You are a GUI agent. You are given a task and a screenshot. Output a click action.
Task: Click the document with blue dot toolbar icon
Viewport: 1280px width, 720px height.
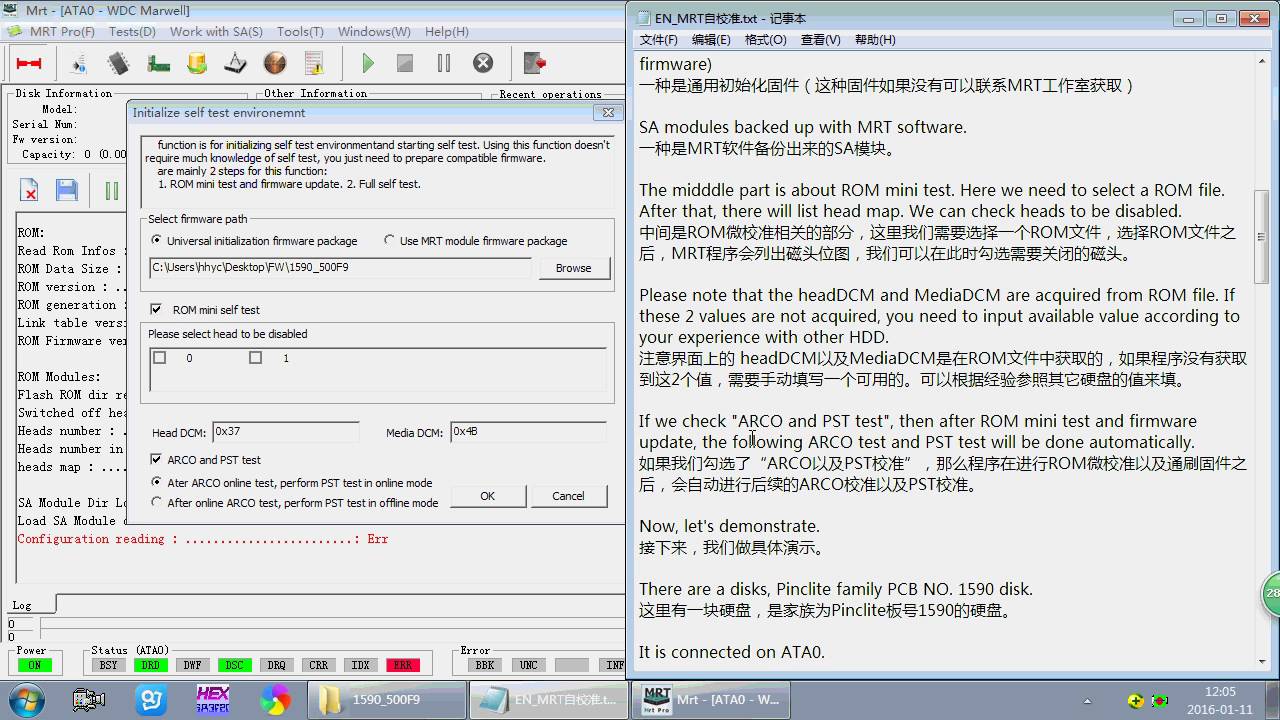(79, 63)
